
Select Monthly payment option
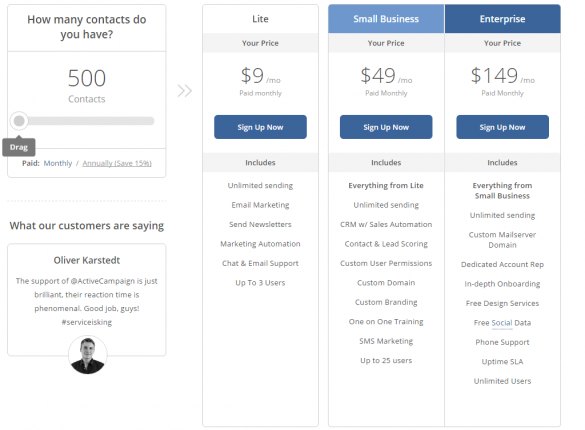pos(58,163)
